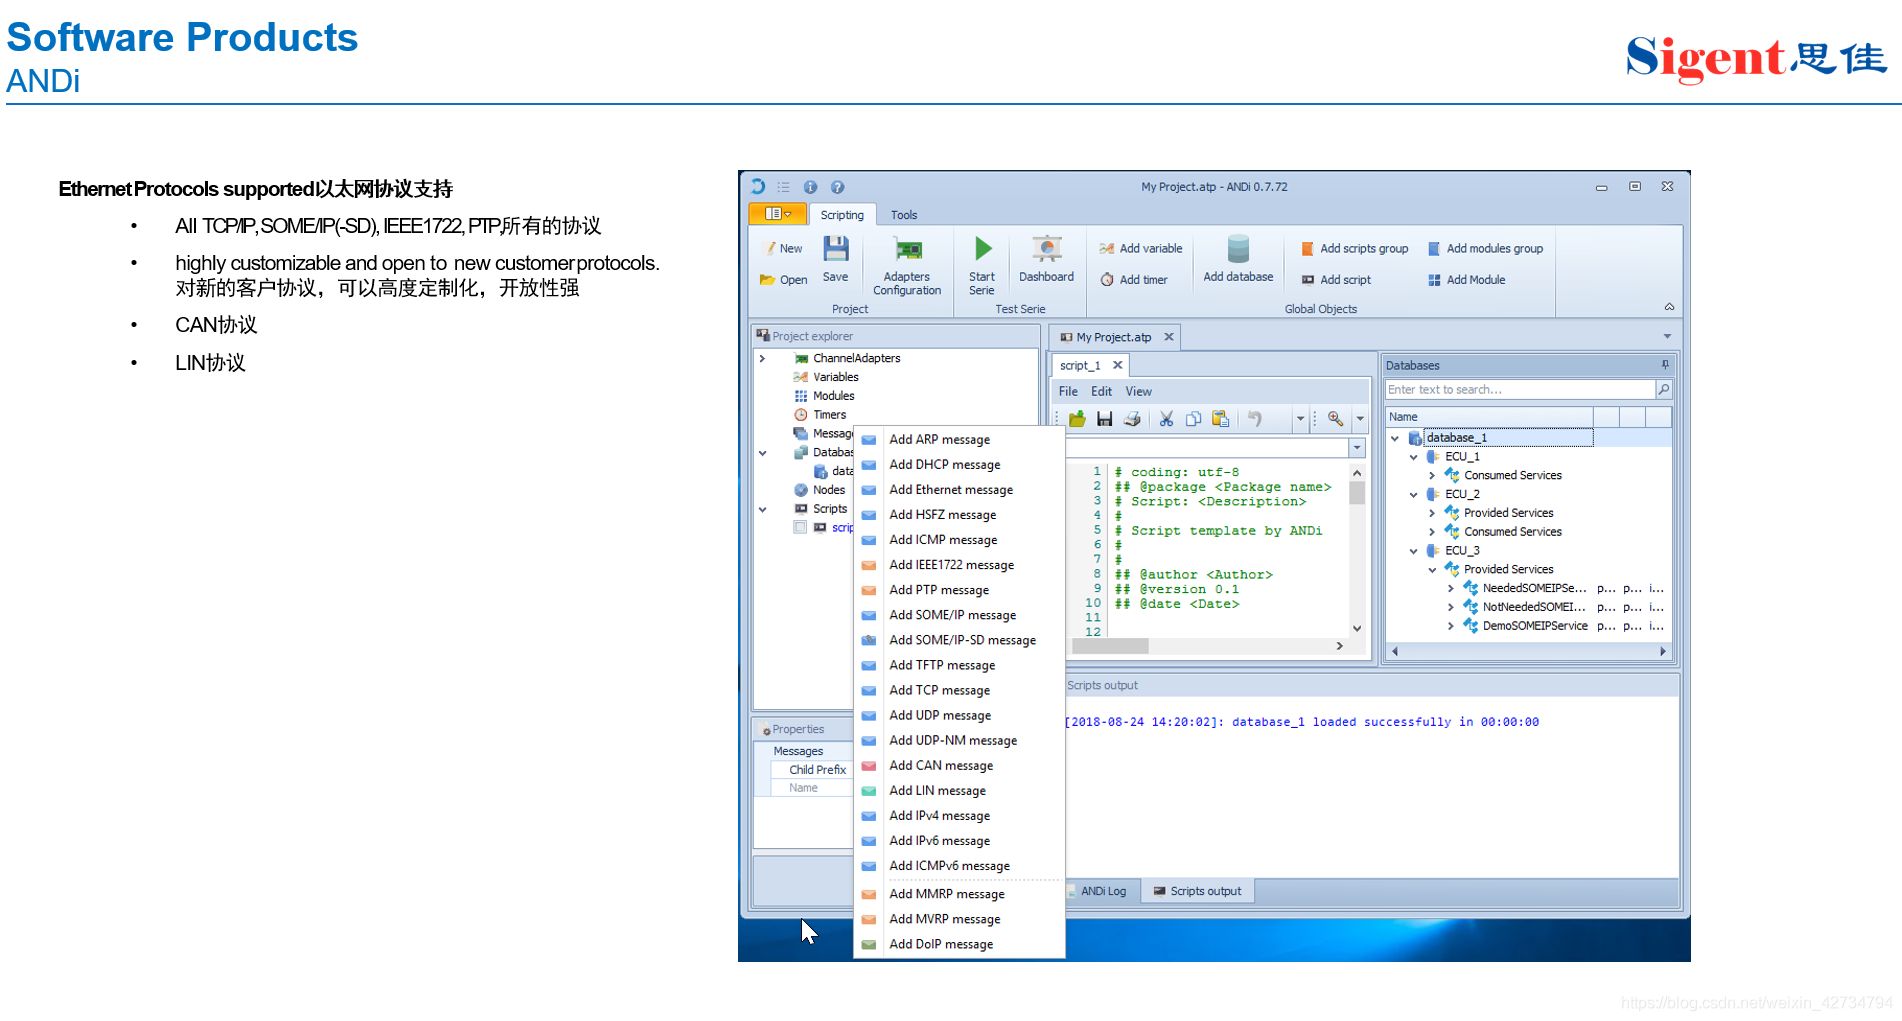Choose Add ARP message from the menu
Viewport: 1902px width, 1021px height.
point(959,440)
